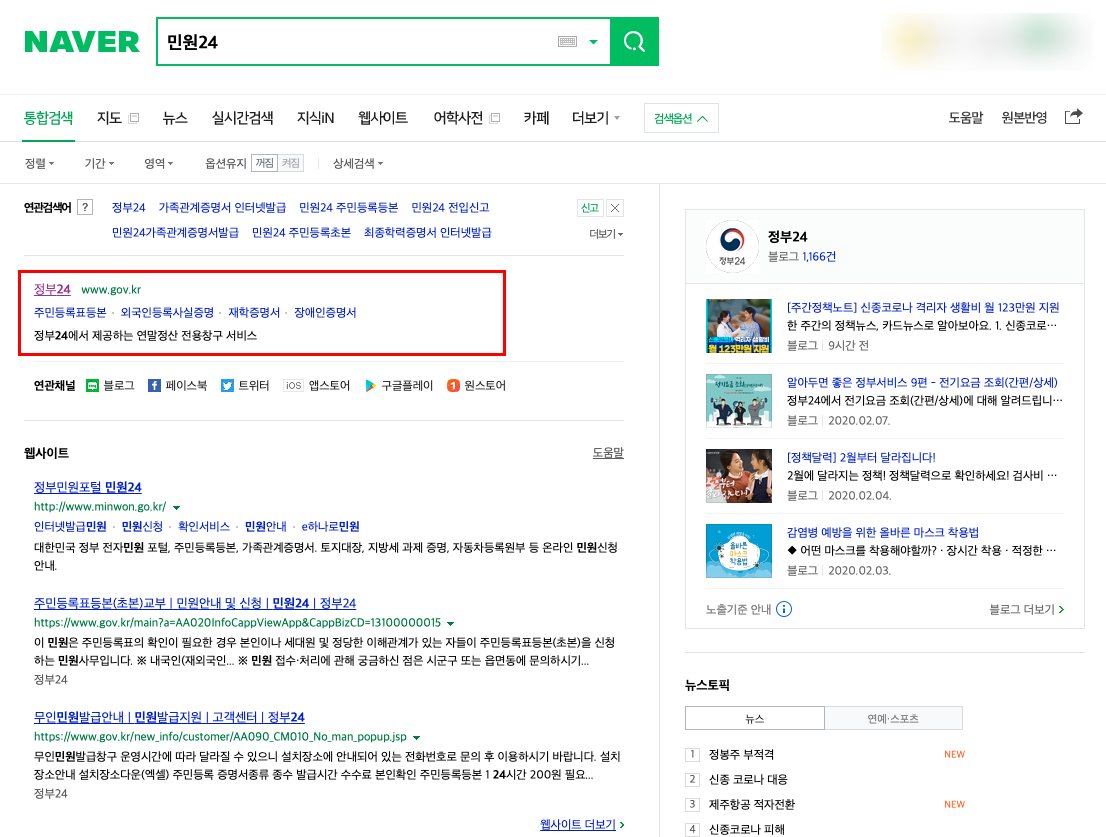Open the 정부24 www.gov.kr result title
1106x837 pixels.
click(x=52, y=289)
